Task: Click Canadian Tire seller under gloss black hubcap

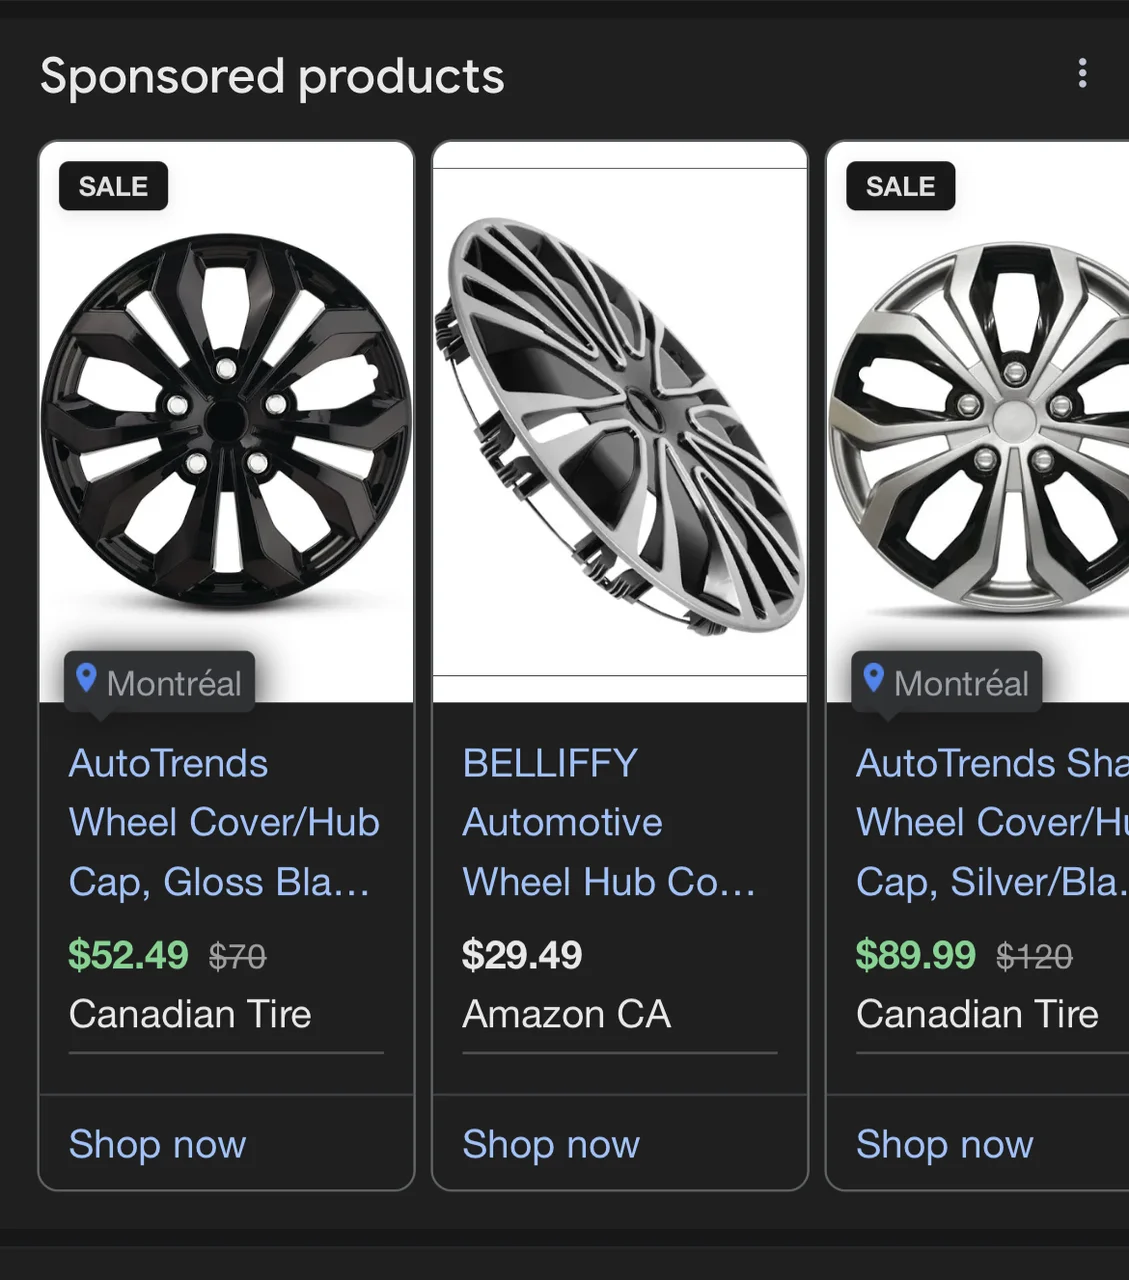Action: (x=190, y=1014)
